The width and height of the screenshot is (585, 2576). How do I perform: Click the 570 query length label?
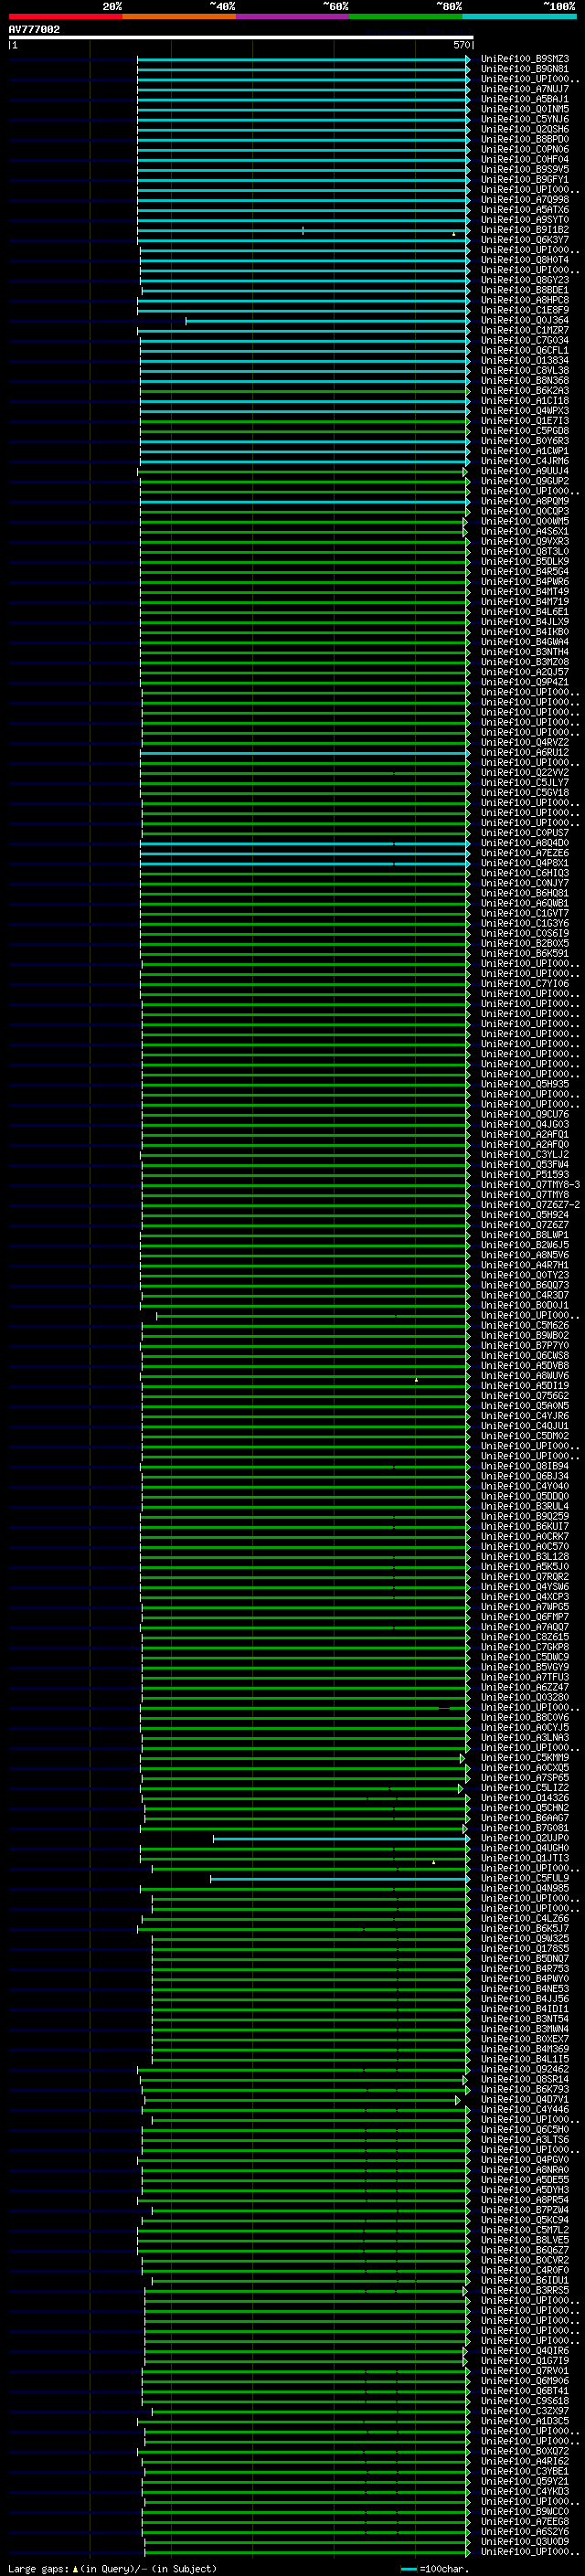pyautogui.click(x=461, y=45)
